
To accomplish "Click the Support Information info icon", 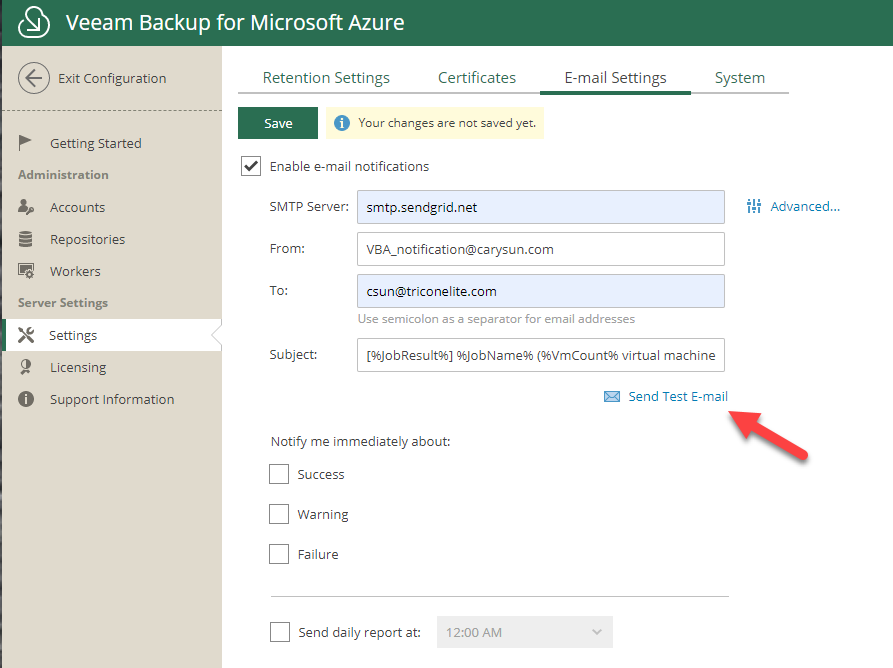I will coord(26,399).
